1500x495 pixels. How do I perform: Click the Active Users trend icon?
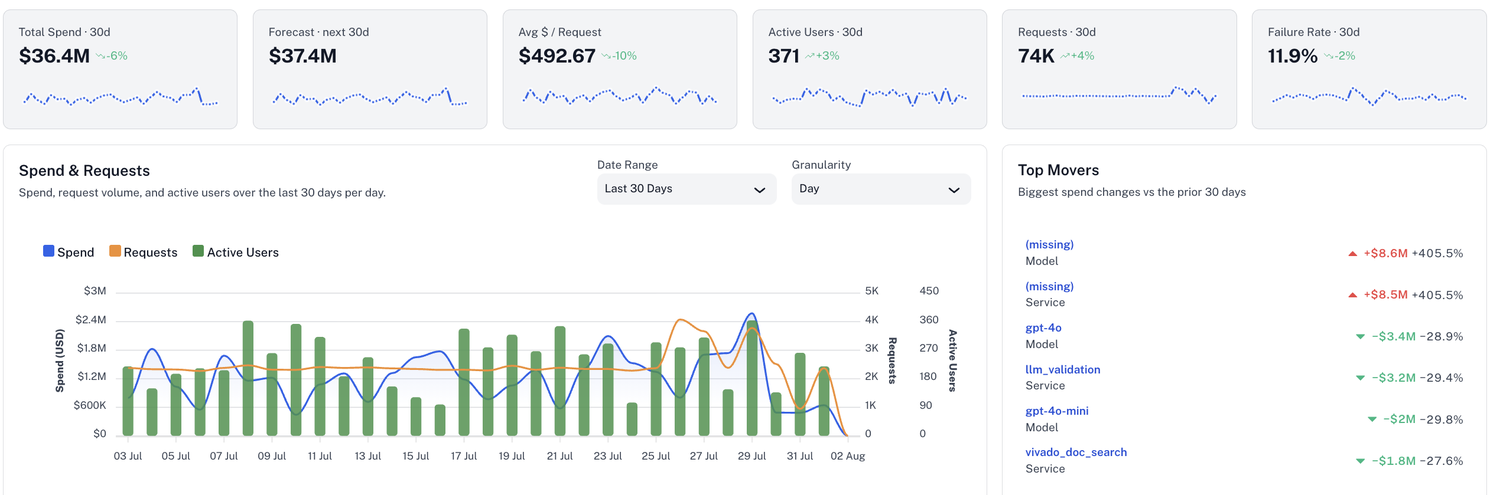pyautogui.click(x=809, y=56)
